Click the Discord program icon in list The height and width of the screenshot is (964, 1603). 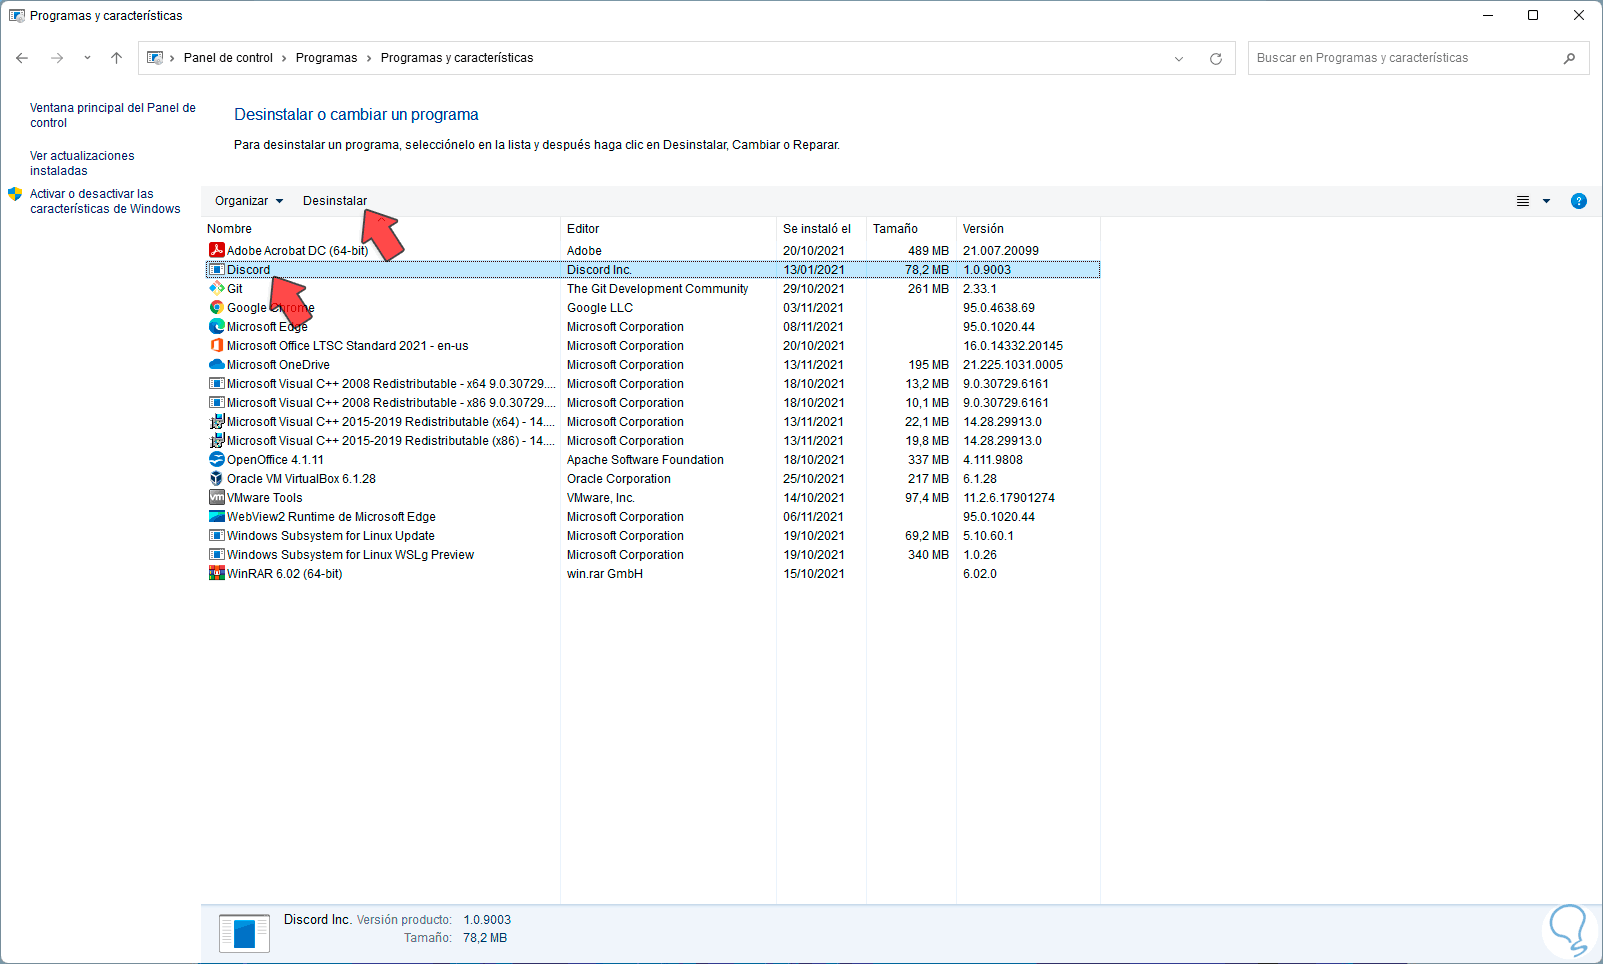pyautogui.click(x=216, y=269)
